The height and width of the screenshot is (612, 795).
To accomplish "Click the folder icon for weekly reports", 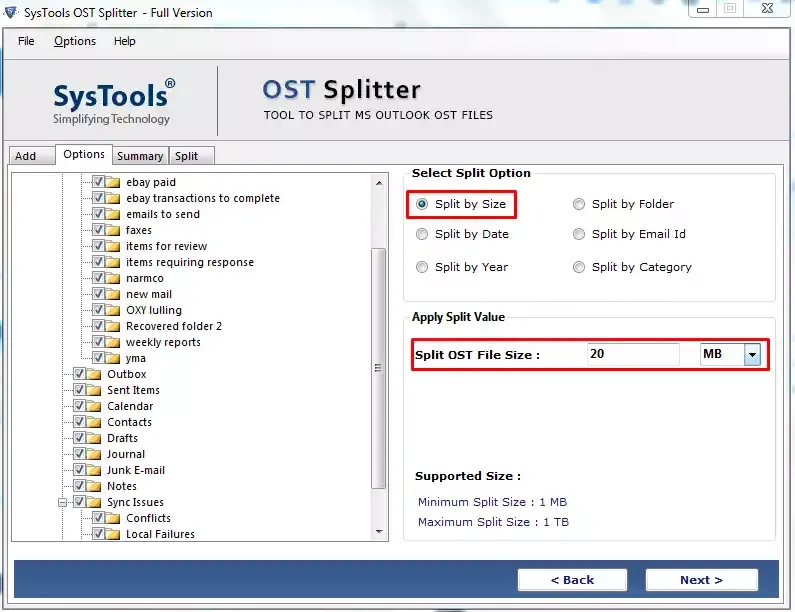I will tap(113, 342).
